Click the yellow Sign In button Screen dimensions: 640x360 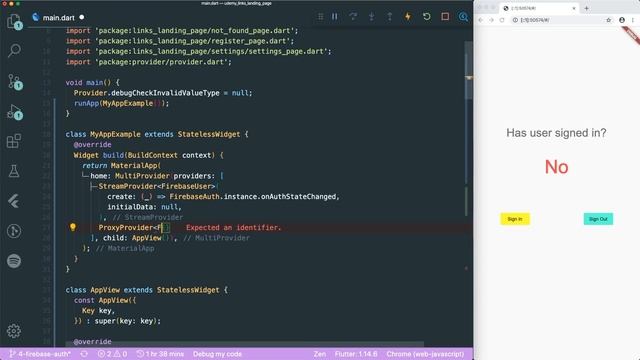click(515, 219)
